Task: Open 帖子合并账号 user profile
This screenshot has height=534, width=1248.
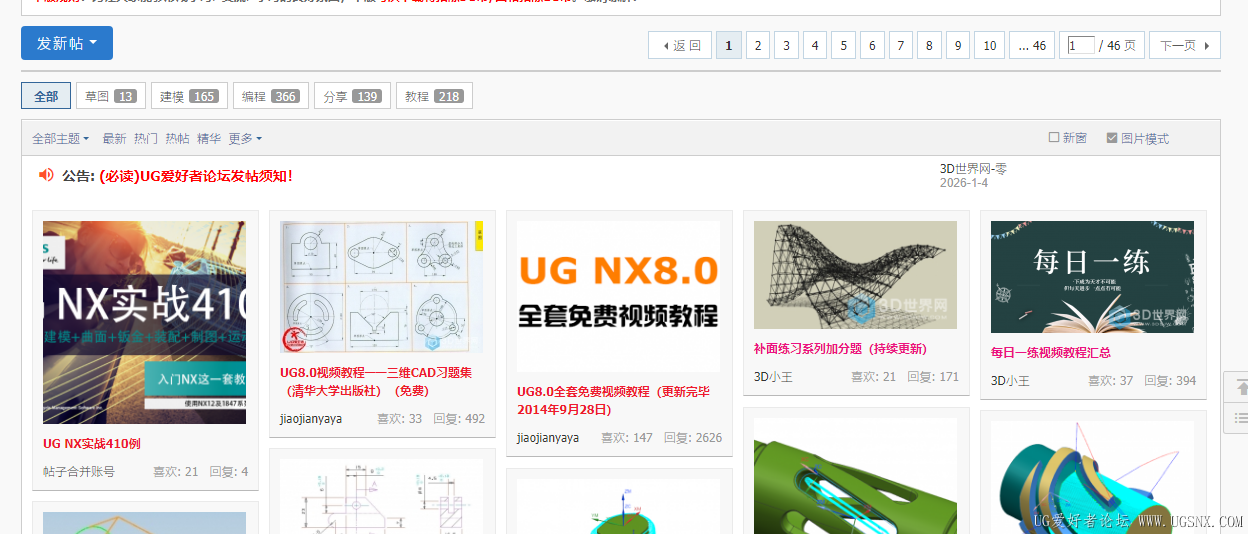Action: tap(79, 471)
